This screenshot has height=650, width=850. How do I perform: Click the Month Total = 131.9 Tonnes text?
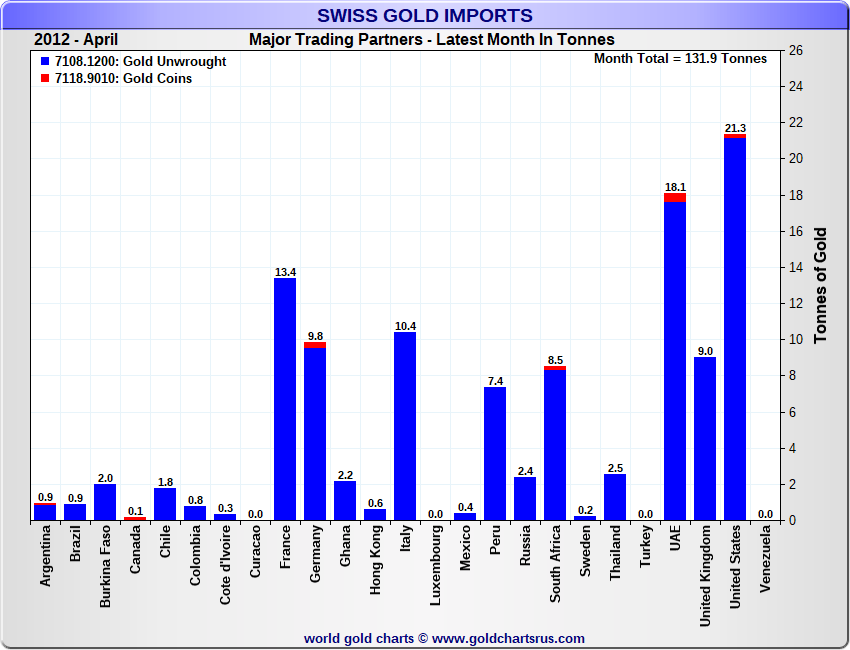[x=680, y=59]
